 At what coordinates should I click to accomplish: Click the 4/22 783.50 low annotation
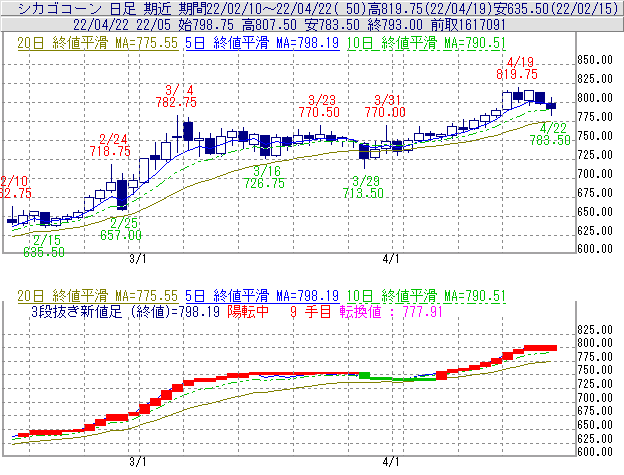click(x=550, y=134)
